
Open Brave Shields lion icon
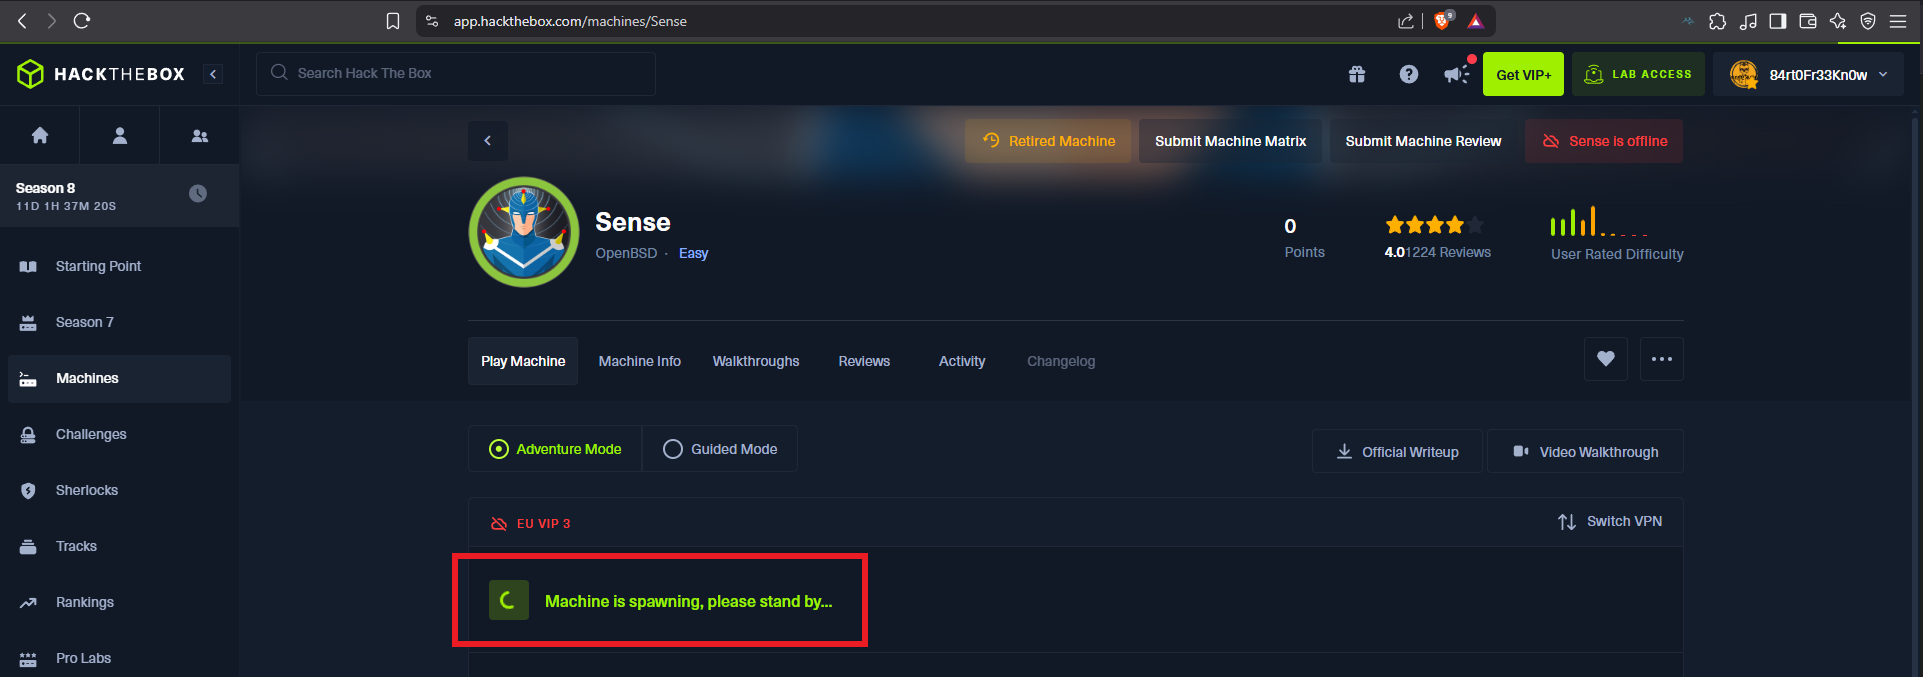(1442, 20)
